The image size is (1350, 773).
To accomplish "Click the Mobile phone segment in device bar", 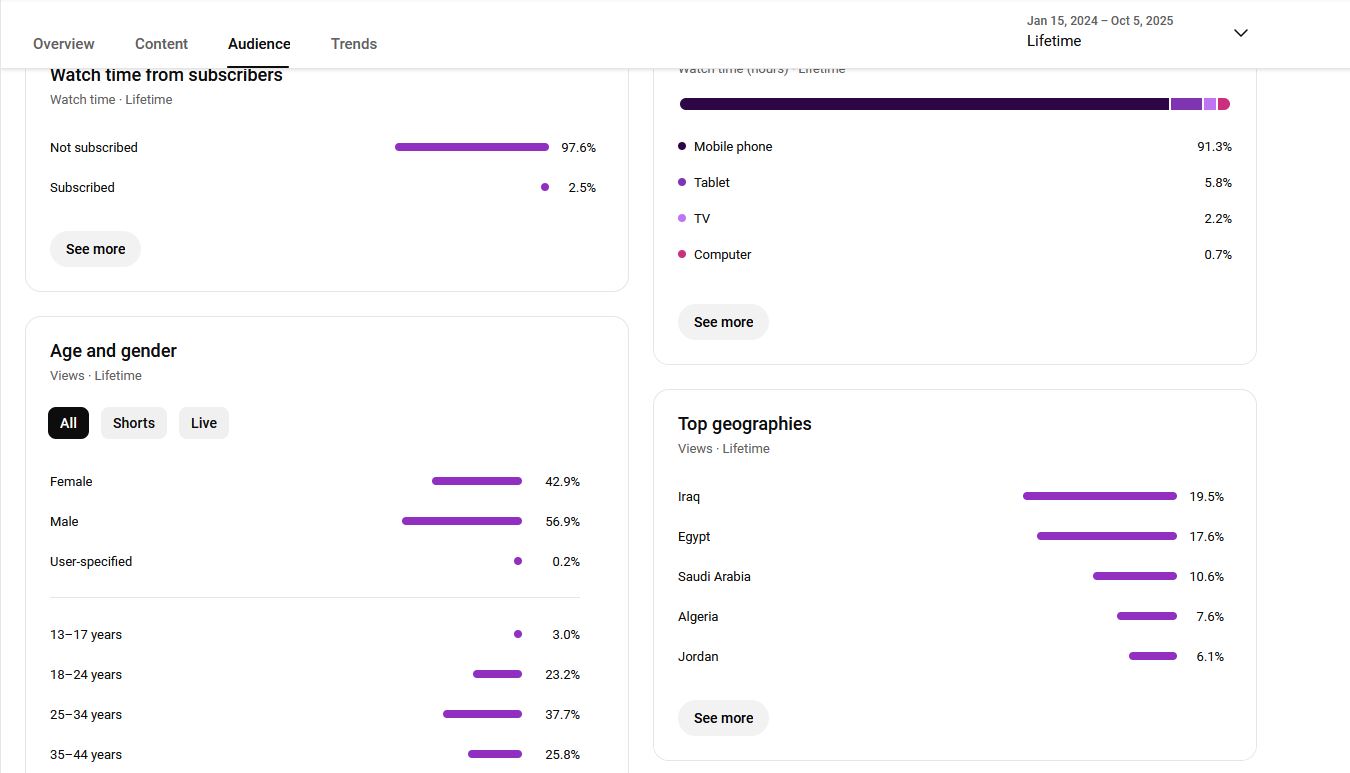I will pyautogui.click(x=924, y=104).
